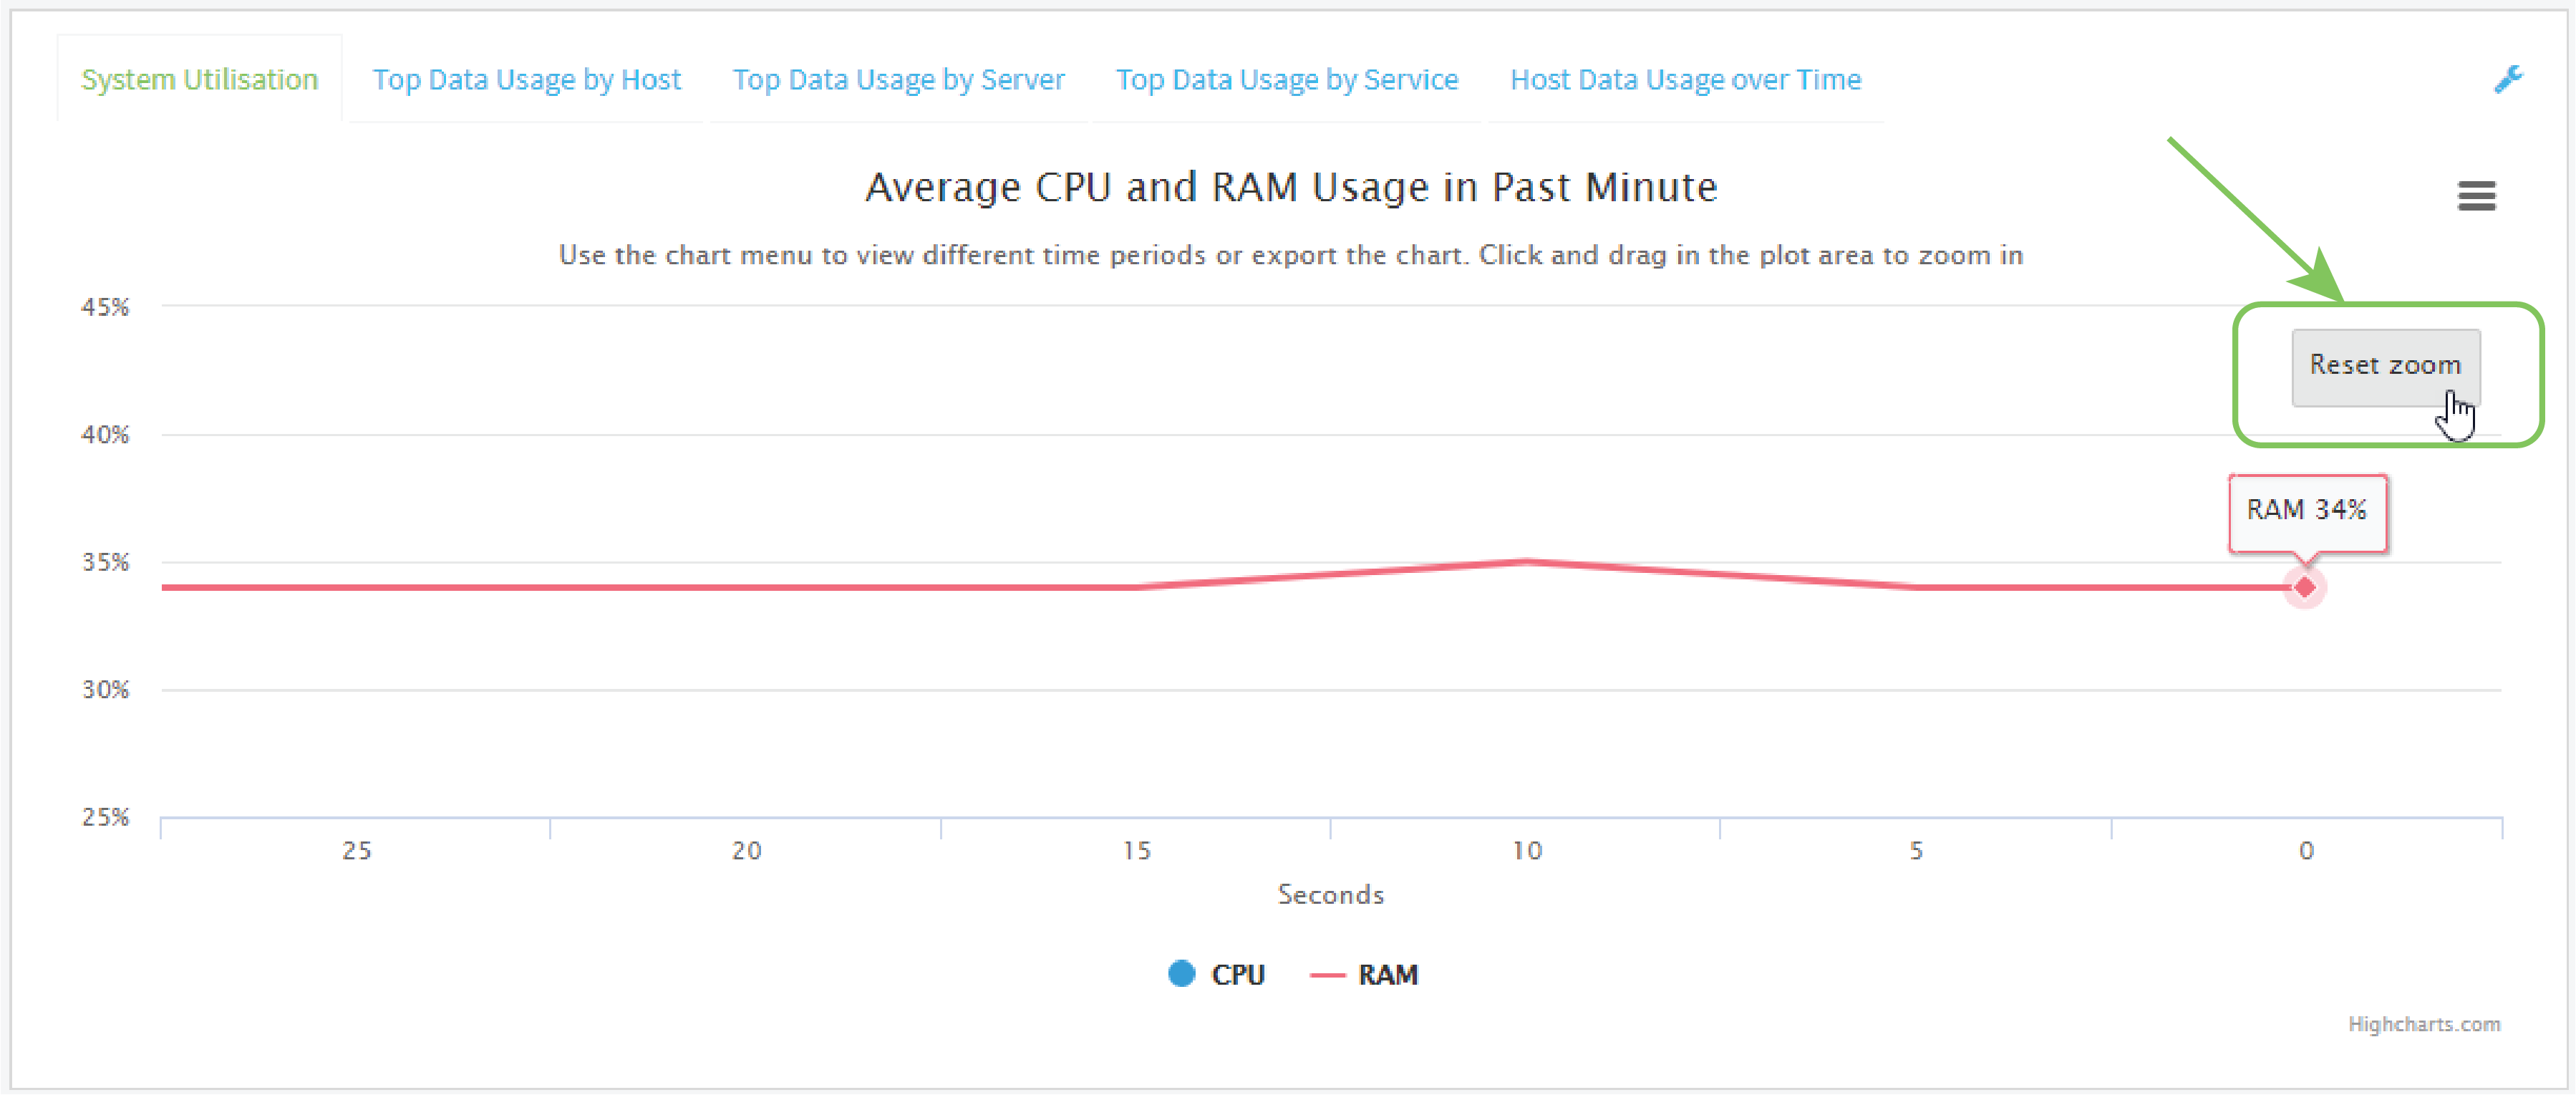
Task: Click the blue CPU legend dot icon
Action: [x=1181, y=973]
